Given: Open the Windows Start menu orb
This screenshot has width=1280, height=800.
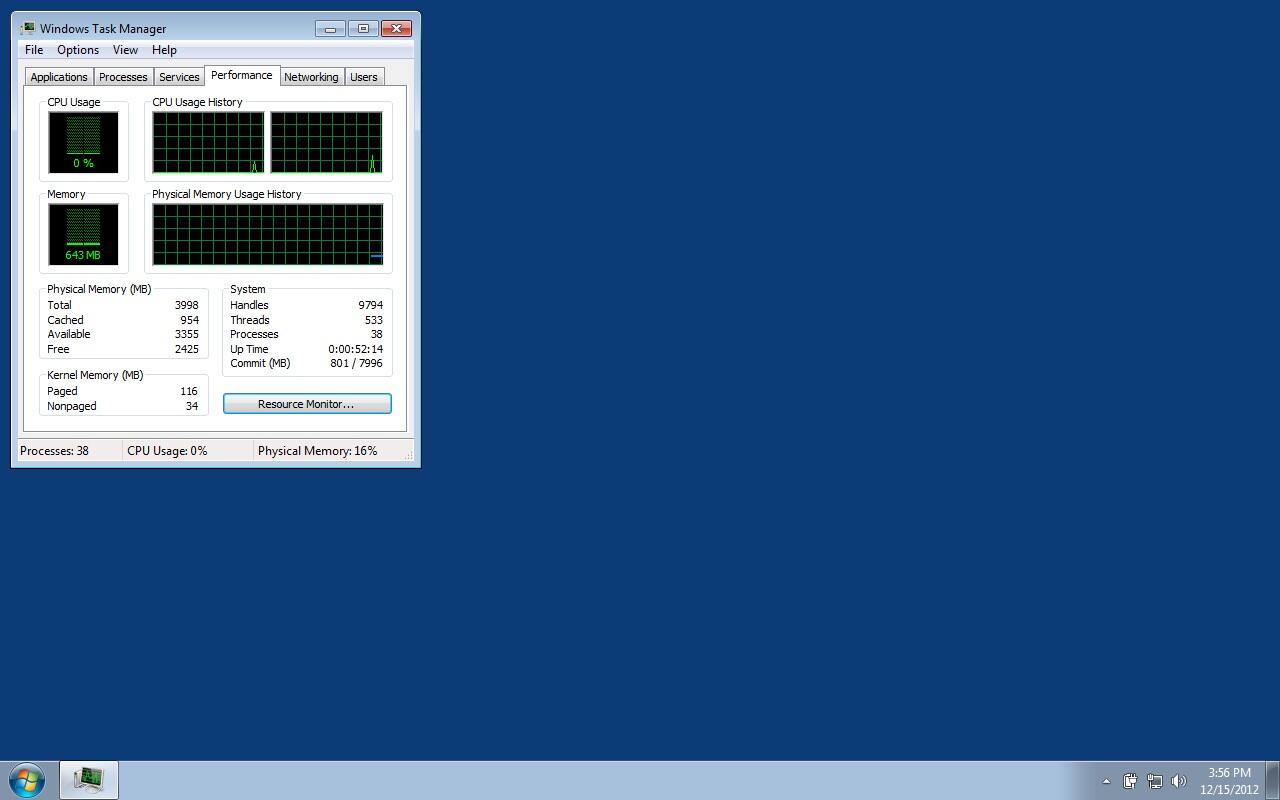Looking at the screenshot, I should tap(27, 779).
